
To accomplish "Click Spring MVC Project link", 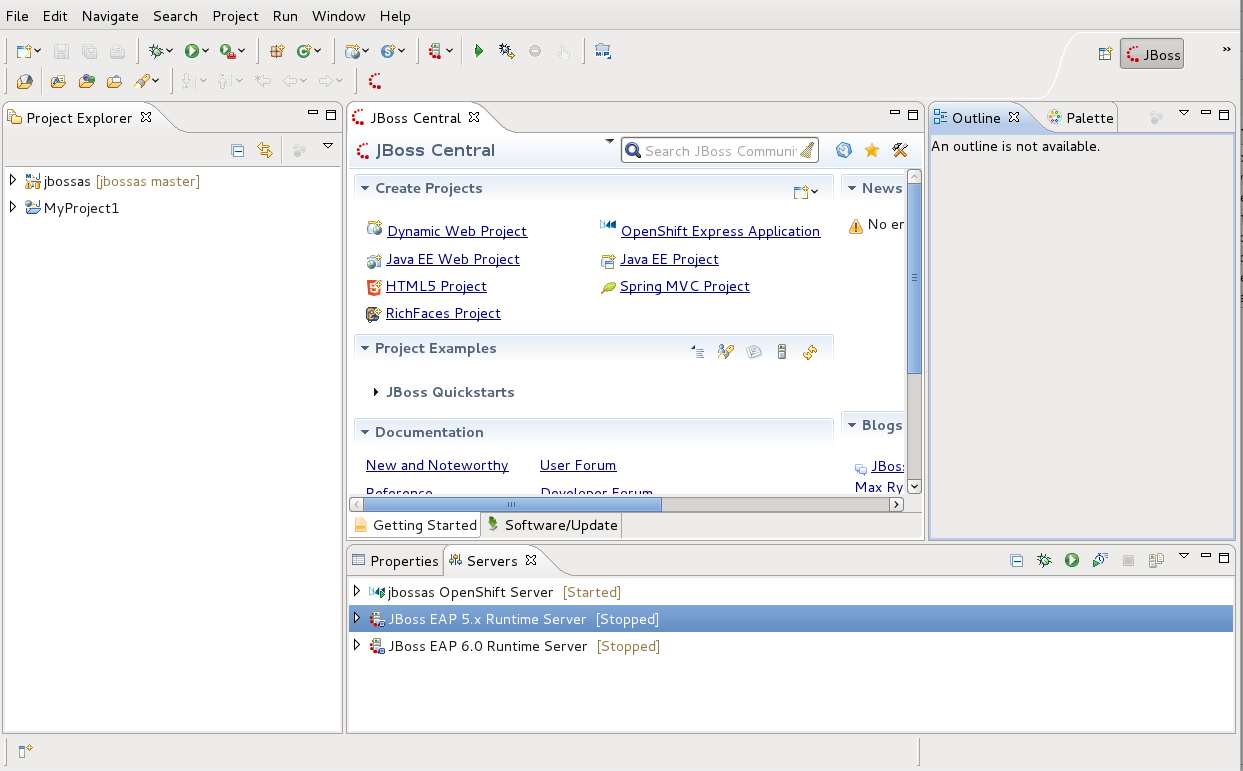I will [x=685, y=286].
